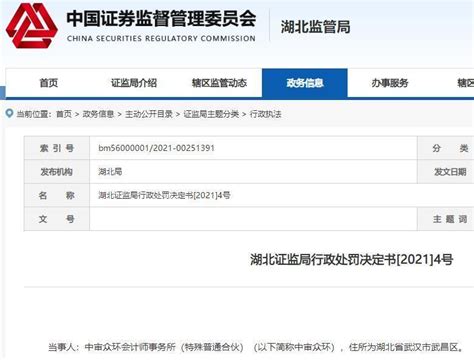Click the 主题词 label cell
The image size is (474, 360).
tap(446, 219)
